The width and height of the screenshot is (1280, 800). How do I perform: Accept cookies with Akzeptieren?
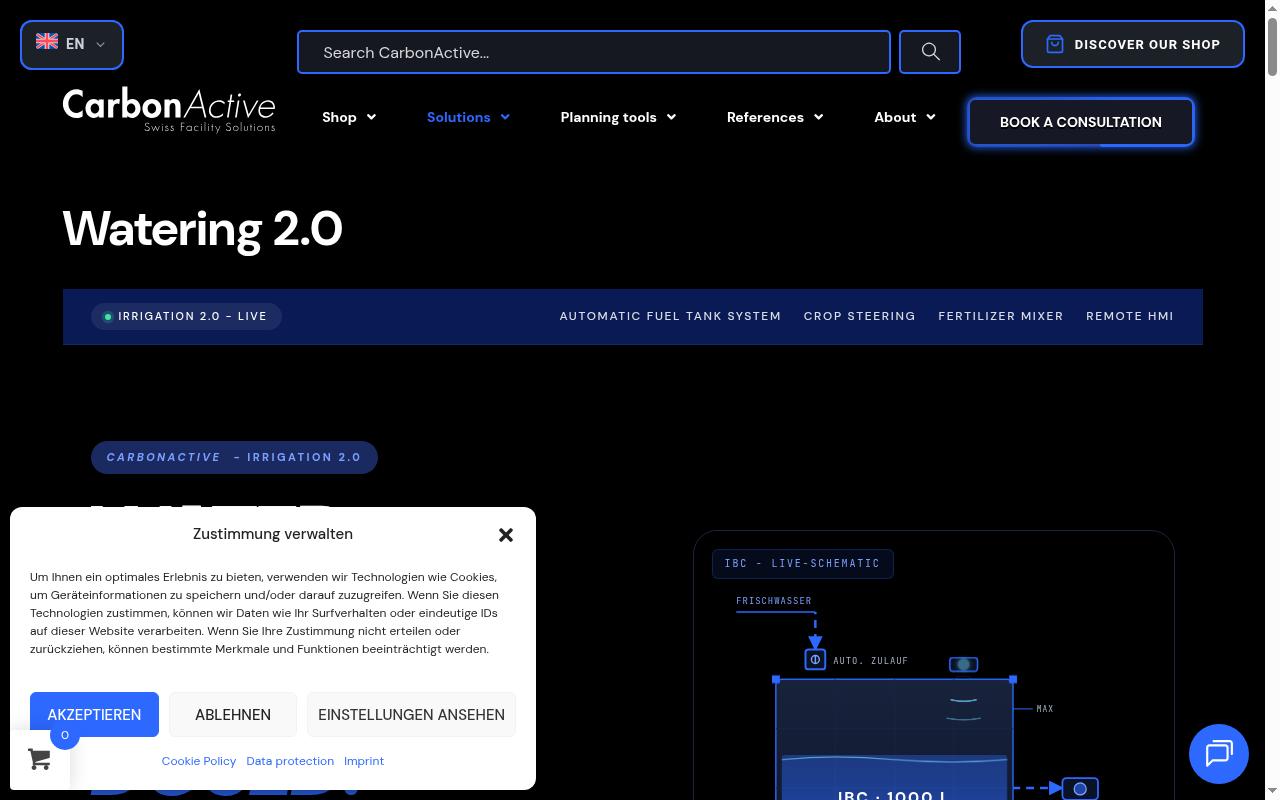click(x=94, y=715)
